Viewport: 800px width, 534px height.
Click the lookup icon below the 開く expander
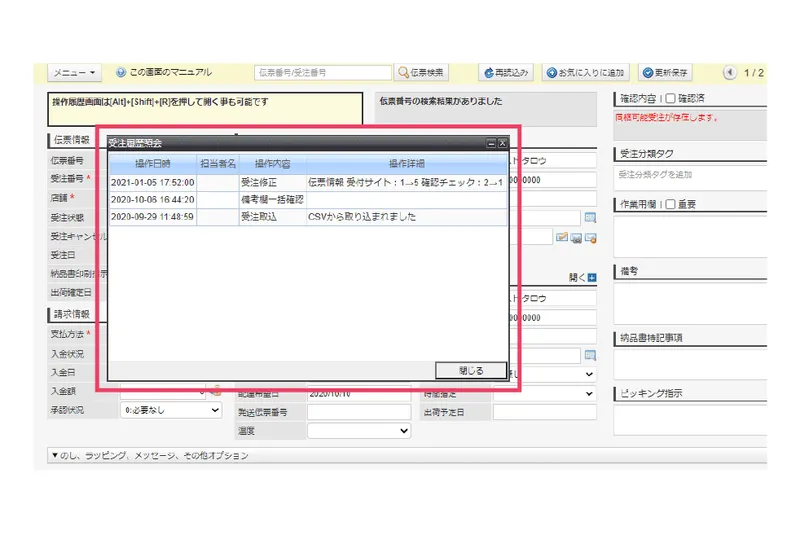[x=590, y=355]
